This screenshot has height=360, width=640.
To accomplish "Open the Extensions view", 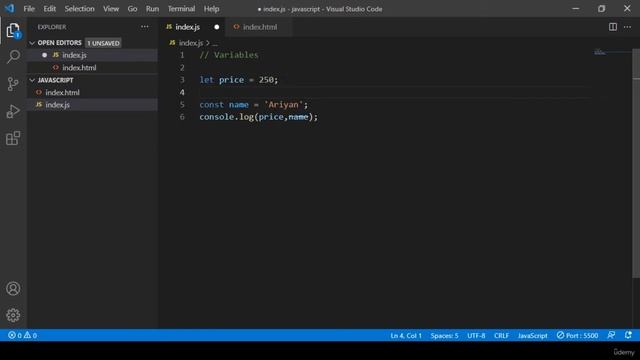I will [x=13, y=138].
